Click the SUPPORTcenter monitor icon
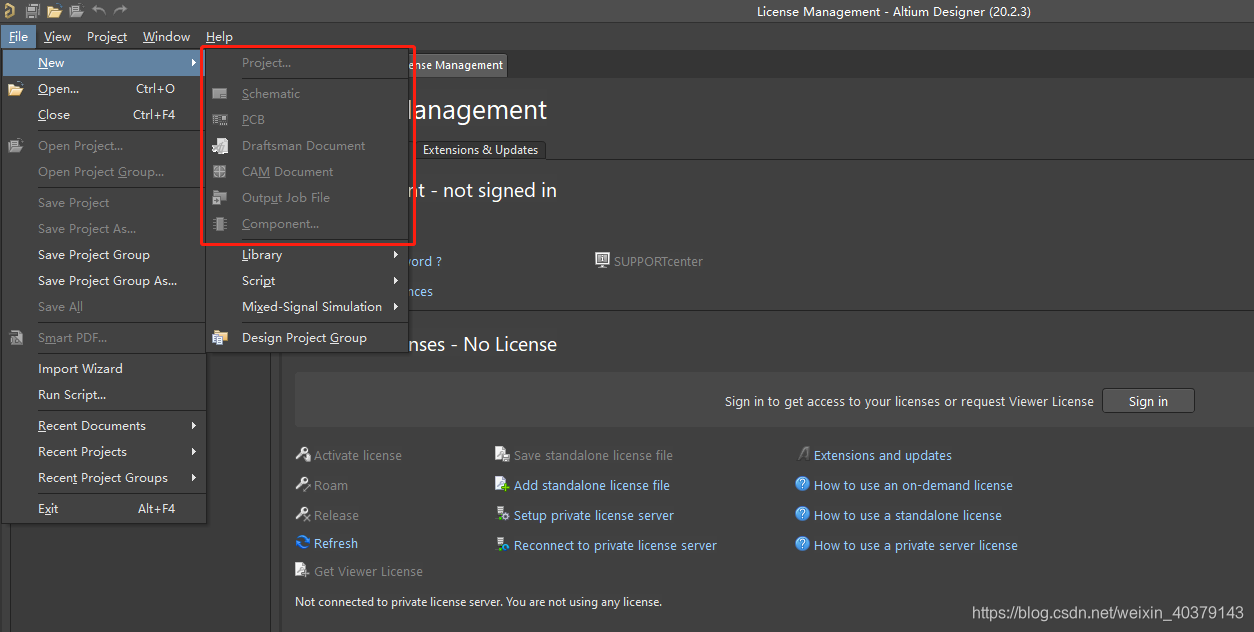 [602, 261]
